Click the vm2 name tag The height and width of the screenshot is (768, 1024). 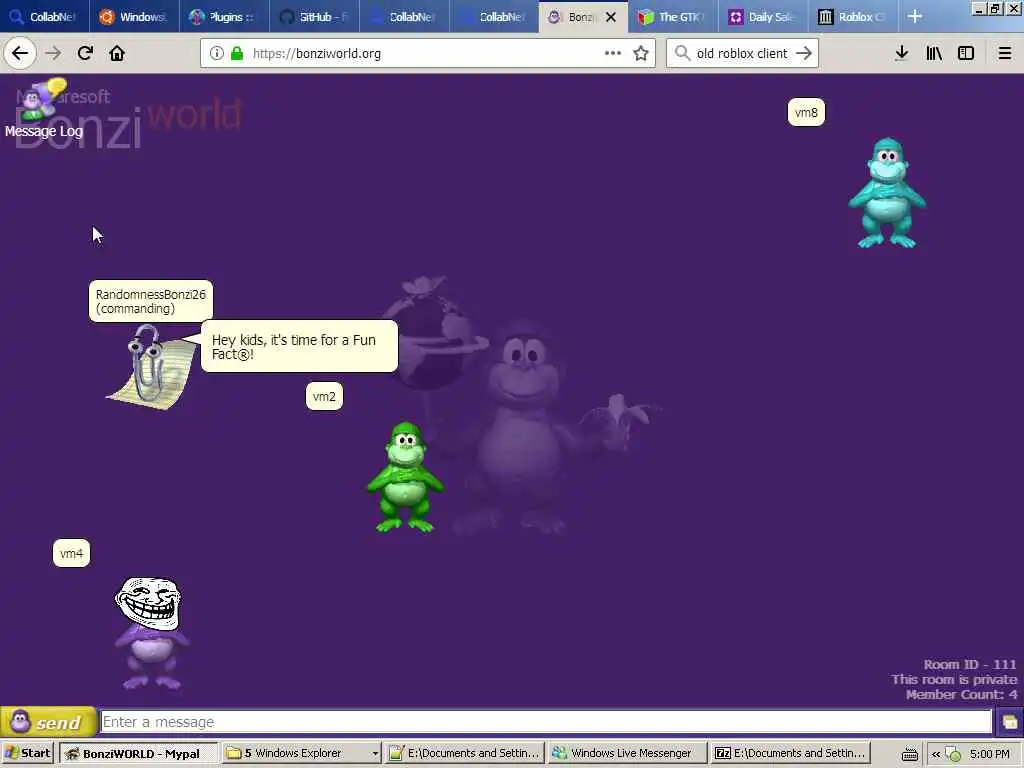click(324, 396)
